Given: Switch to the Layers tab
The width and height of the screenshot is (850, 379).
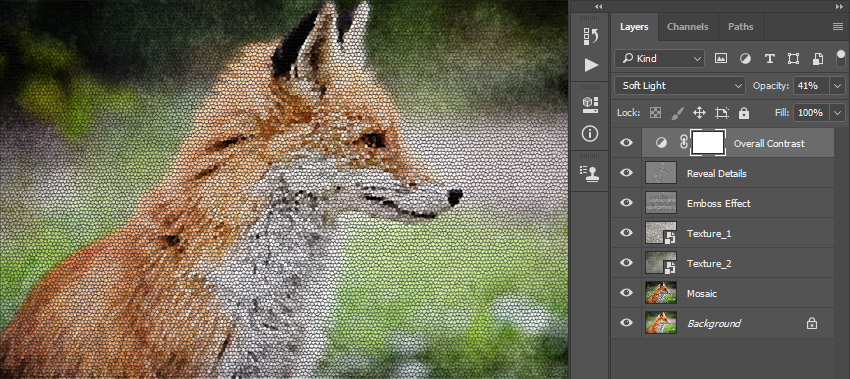Looking at the screenshot, I should (x=634, y=27).
